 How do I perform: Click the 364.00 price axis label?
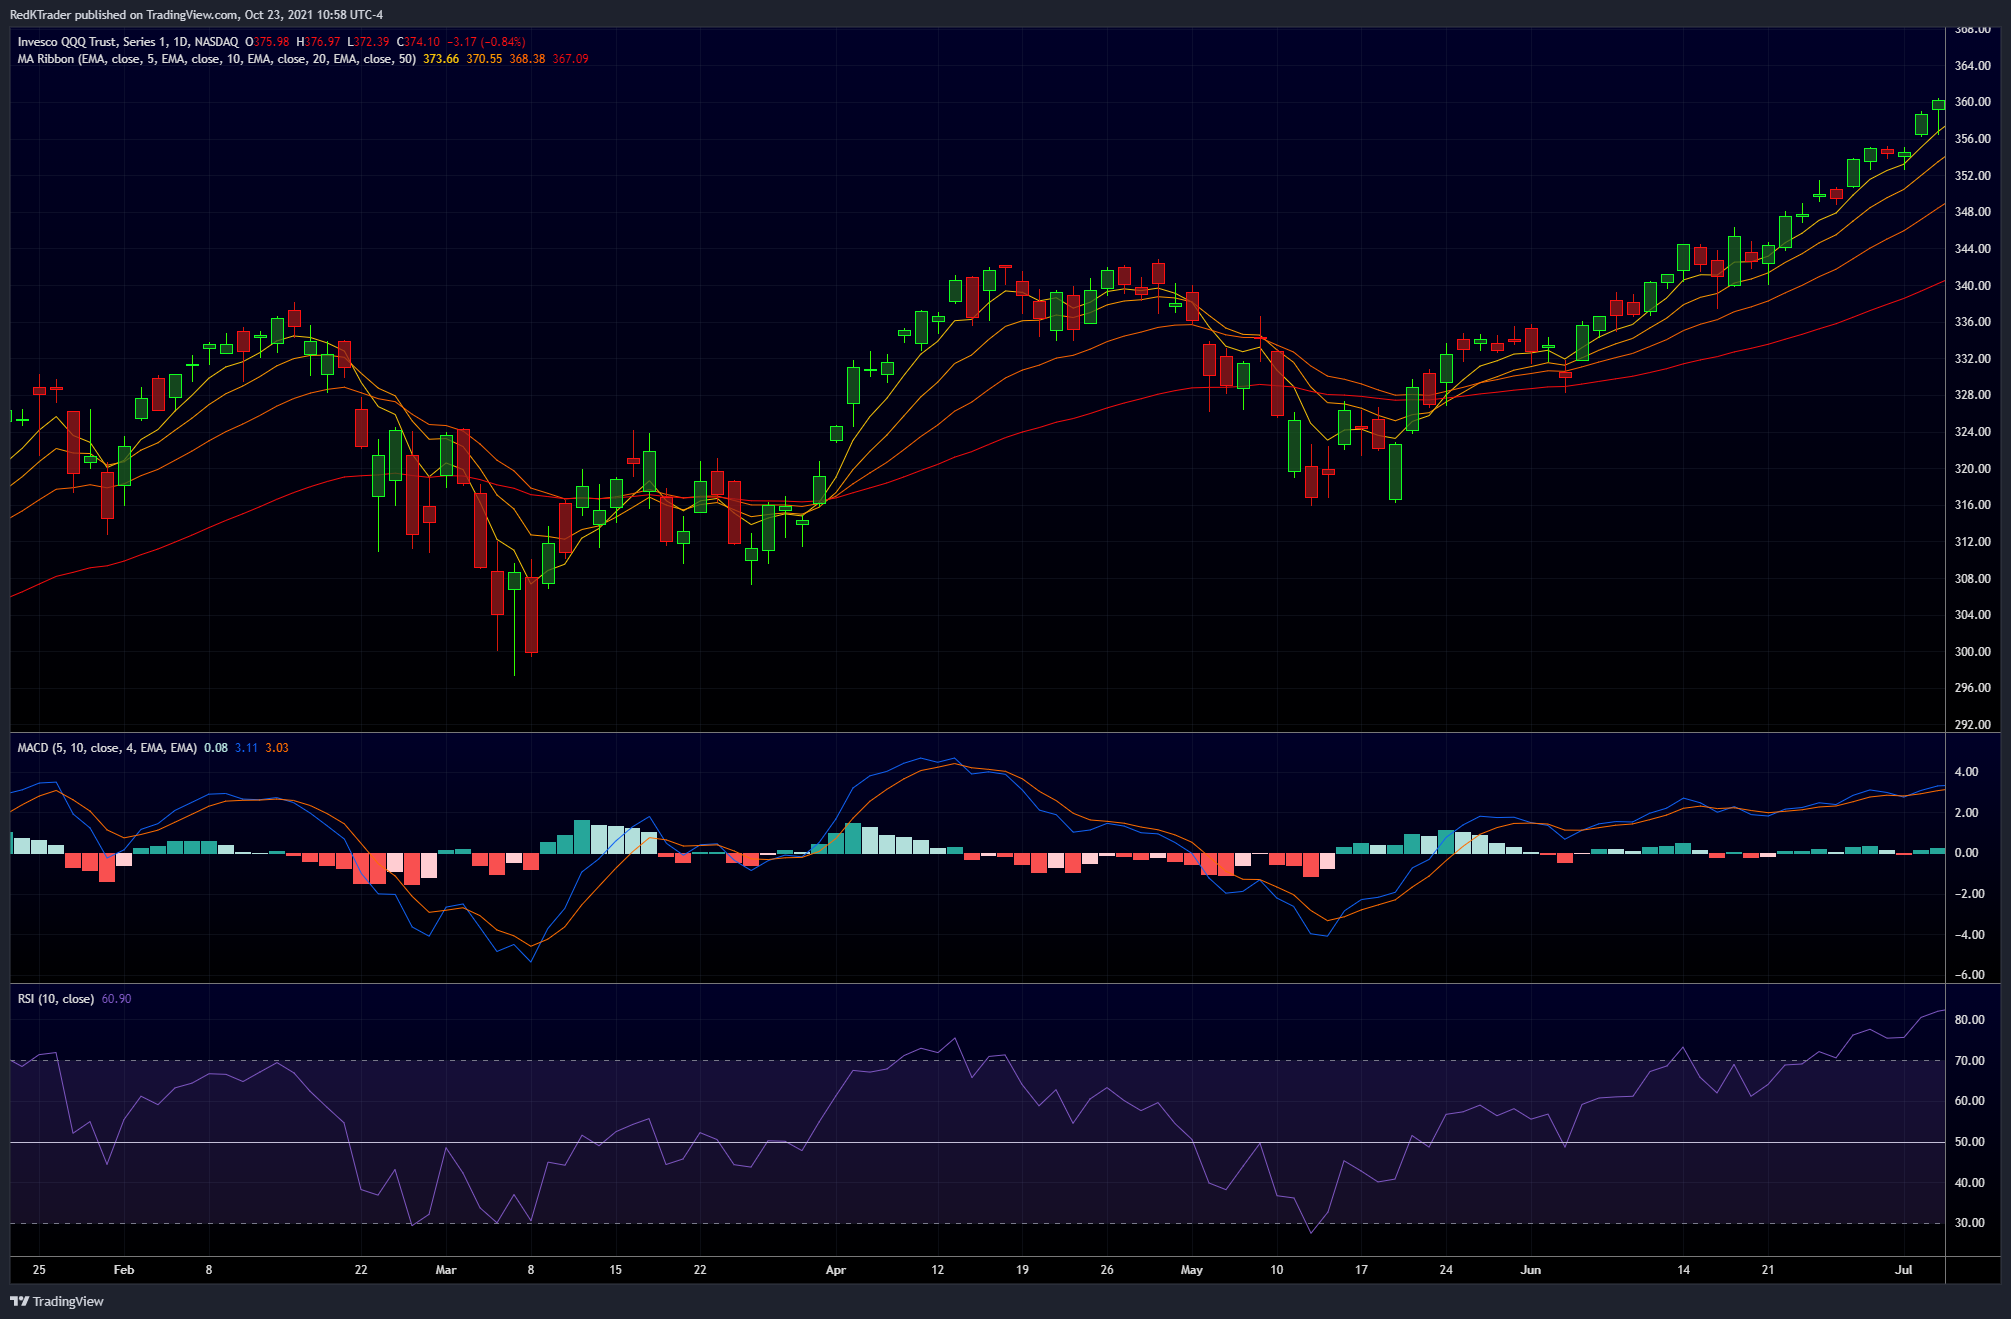pos(1972,66)
